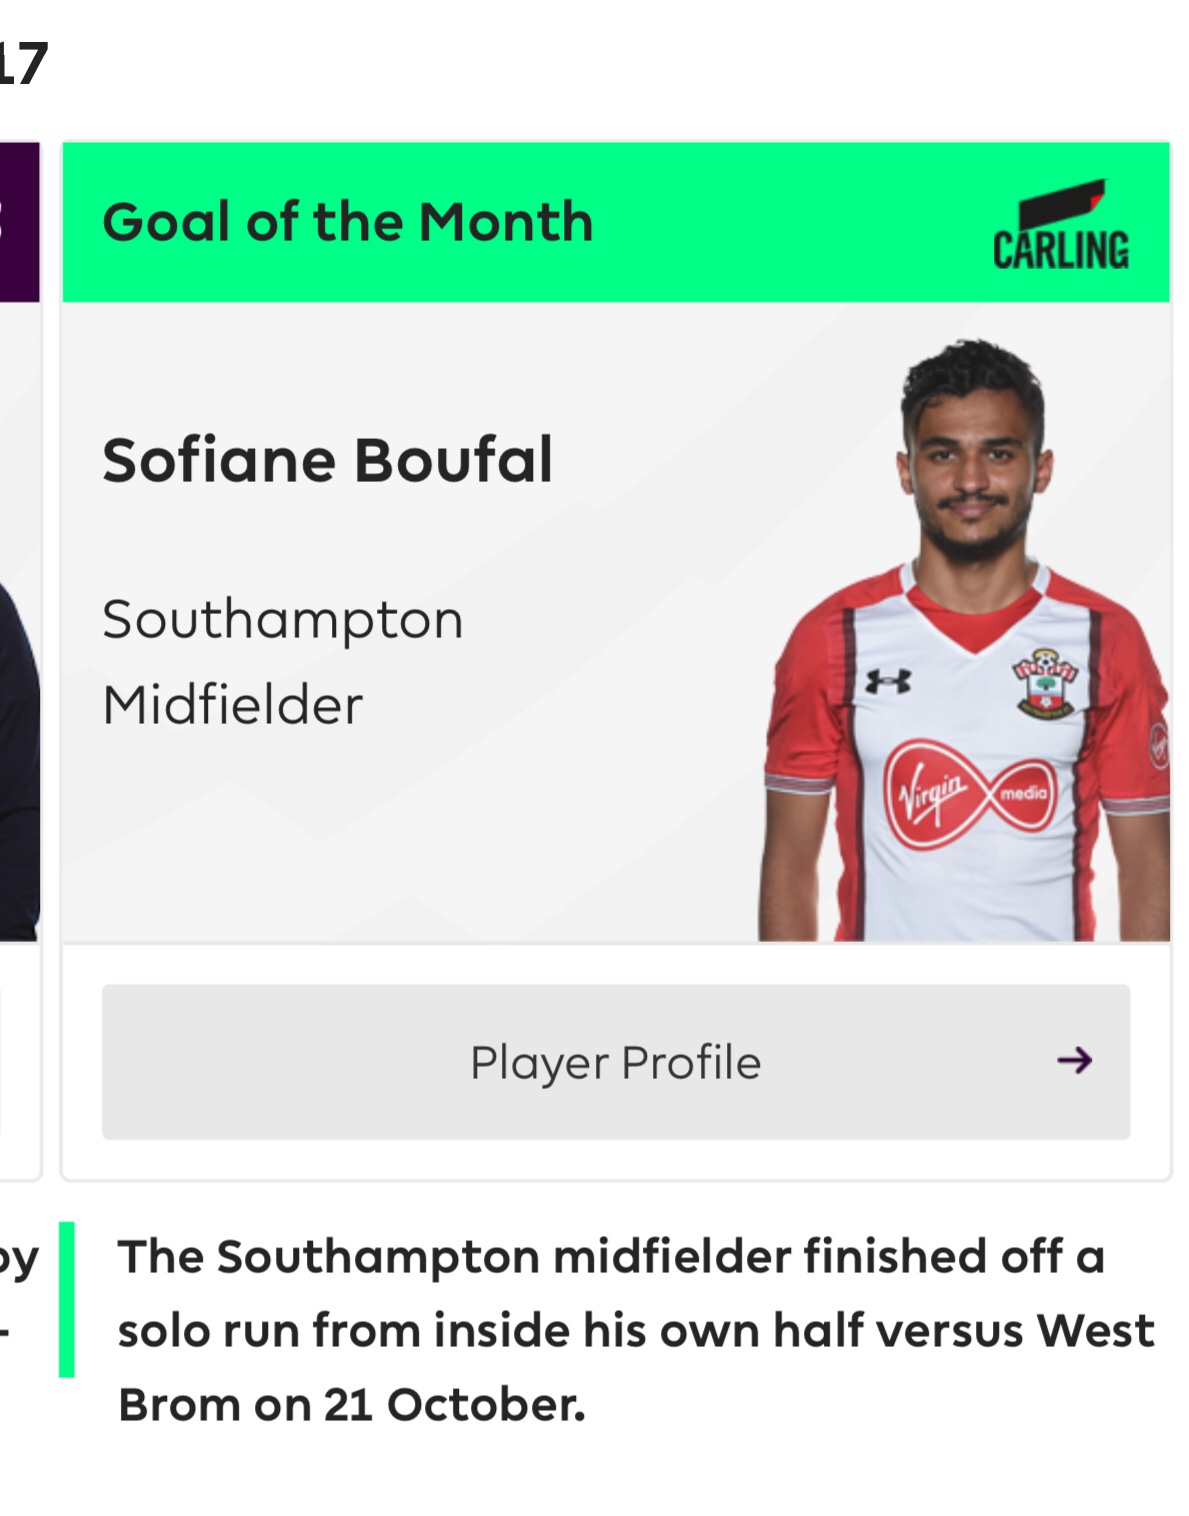Screen dimensions: 1189x1516
Task: Click the Sofiane Boufal name heading
Action: pyautogui.click(x=327, y=460)
